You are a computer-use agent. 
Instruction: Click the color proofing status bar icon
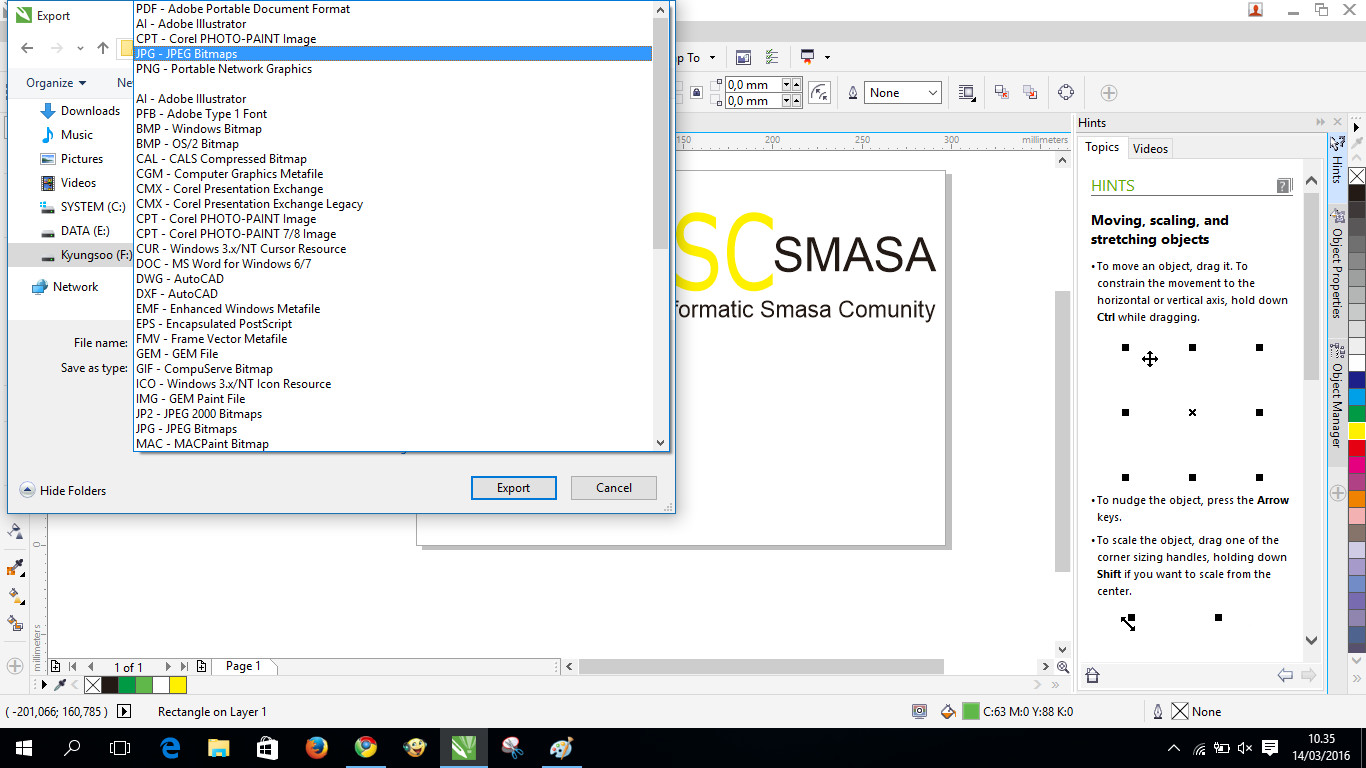pos(919,712)
